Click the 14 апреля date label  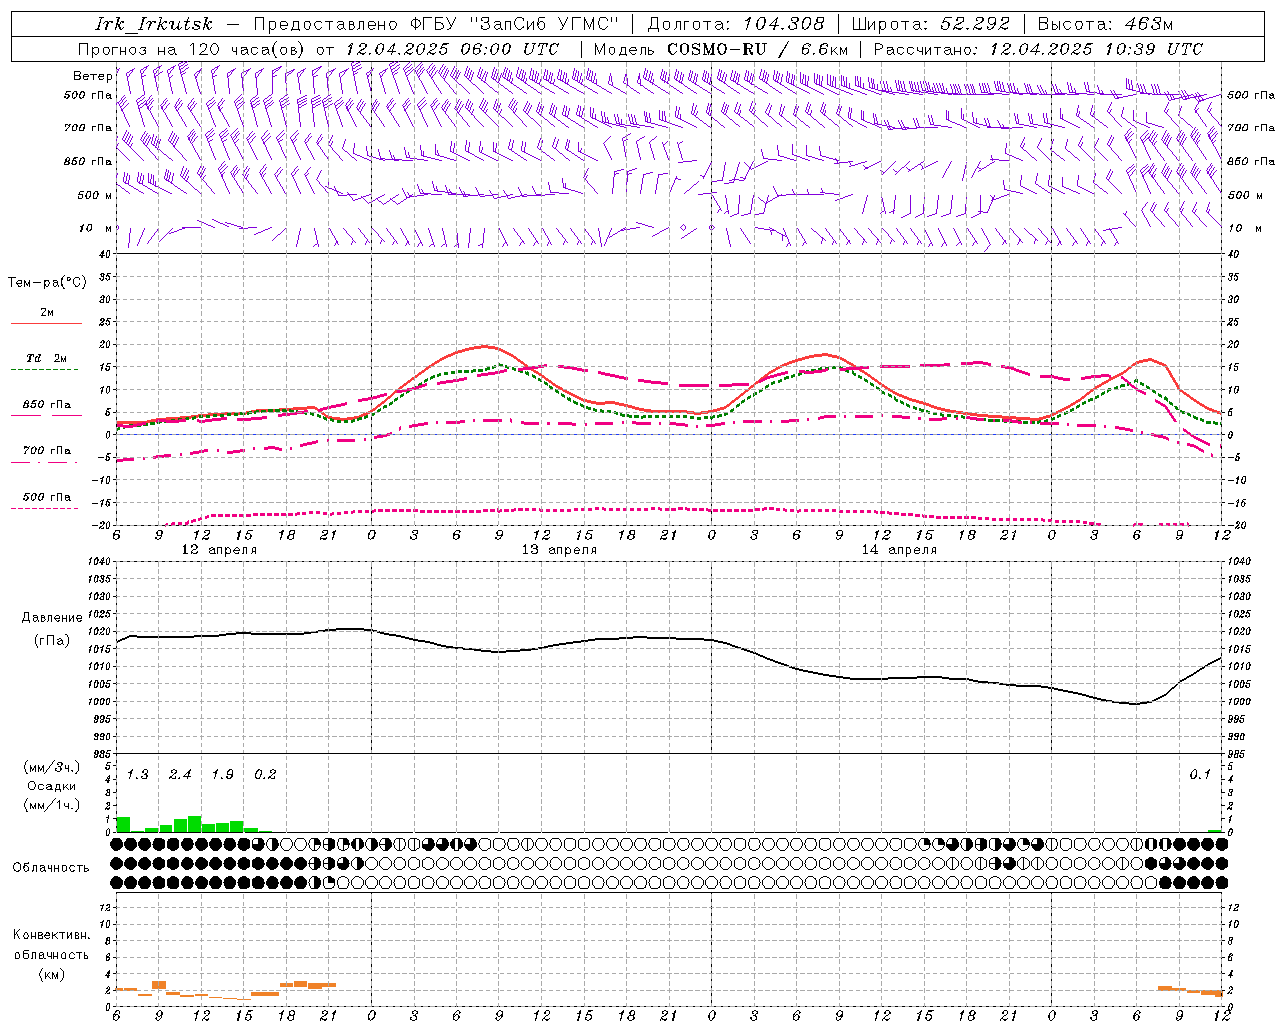tap(899, 550)
